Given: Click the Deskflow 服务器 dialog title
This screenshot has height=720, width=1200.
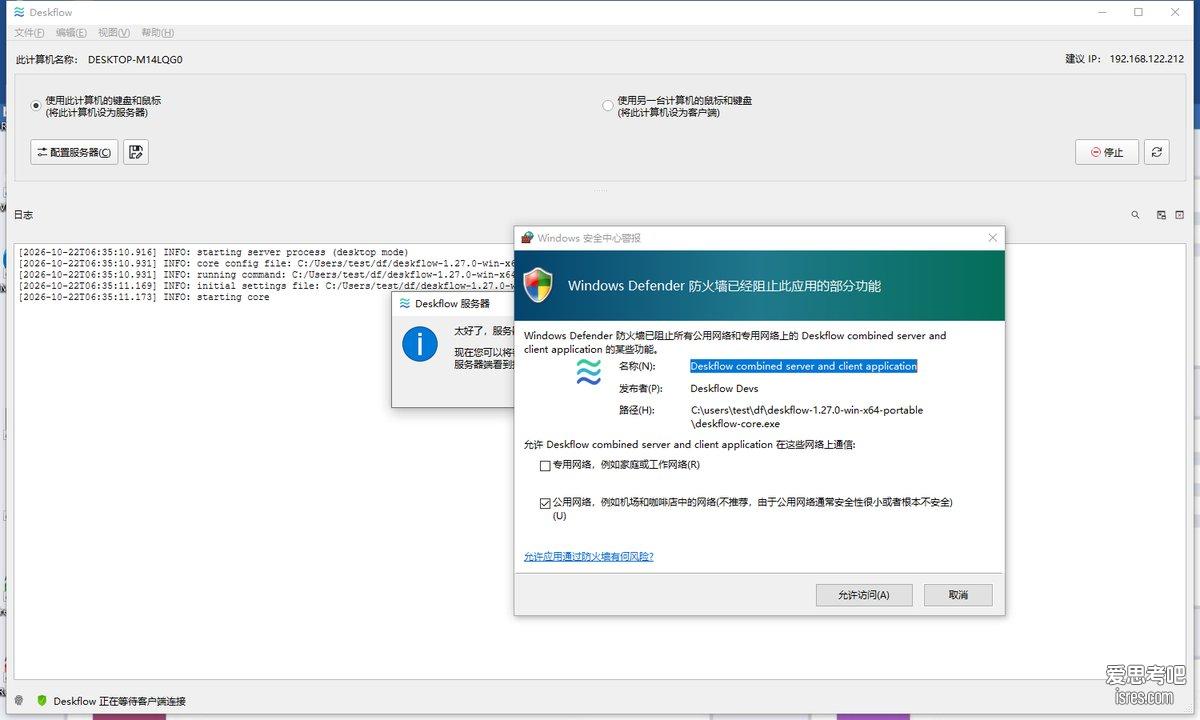Looking at the screenshot, I should pos(452,303).
